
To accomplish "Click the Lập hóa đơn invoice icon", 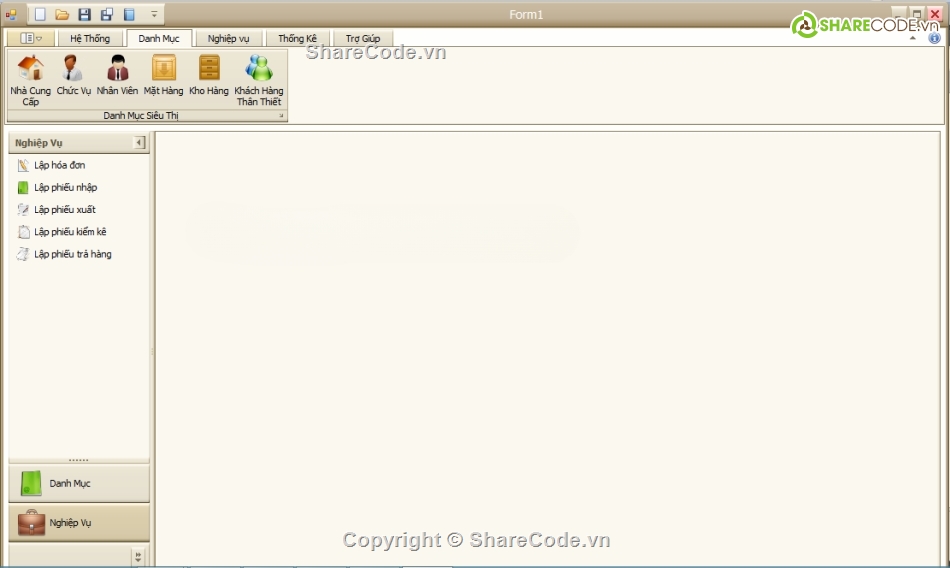I will tap(23, 165).
